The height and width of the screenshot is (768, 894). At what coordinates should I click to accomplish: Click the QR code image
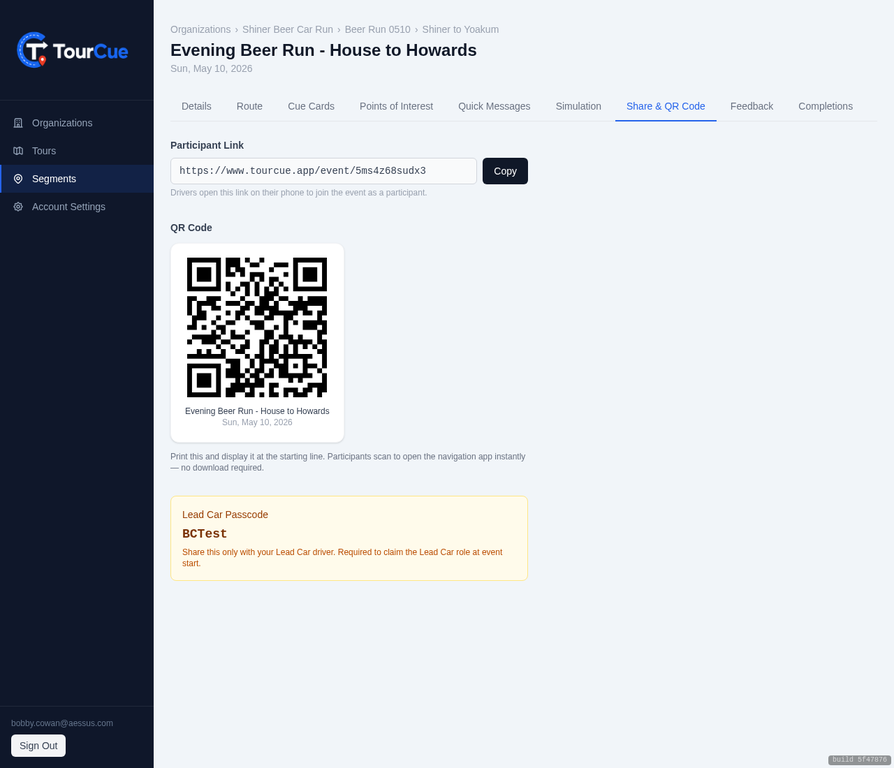pos(257,327)
